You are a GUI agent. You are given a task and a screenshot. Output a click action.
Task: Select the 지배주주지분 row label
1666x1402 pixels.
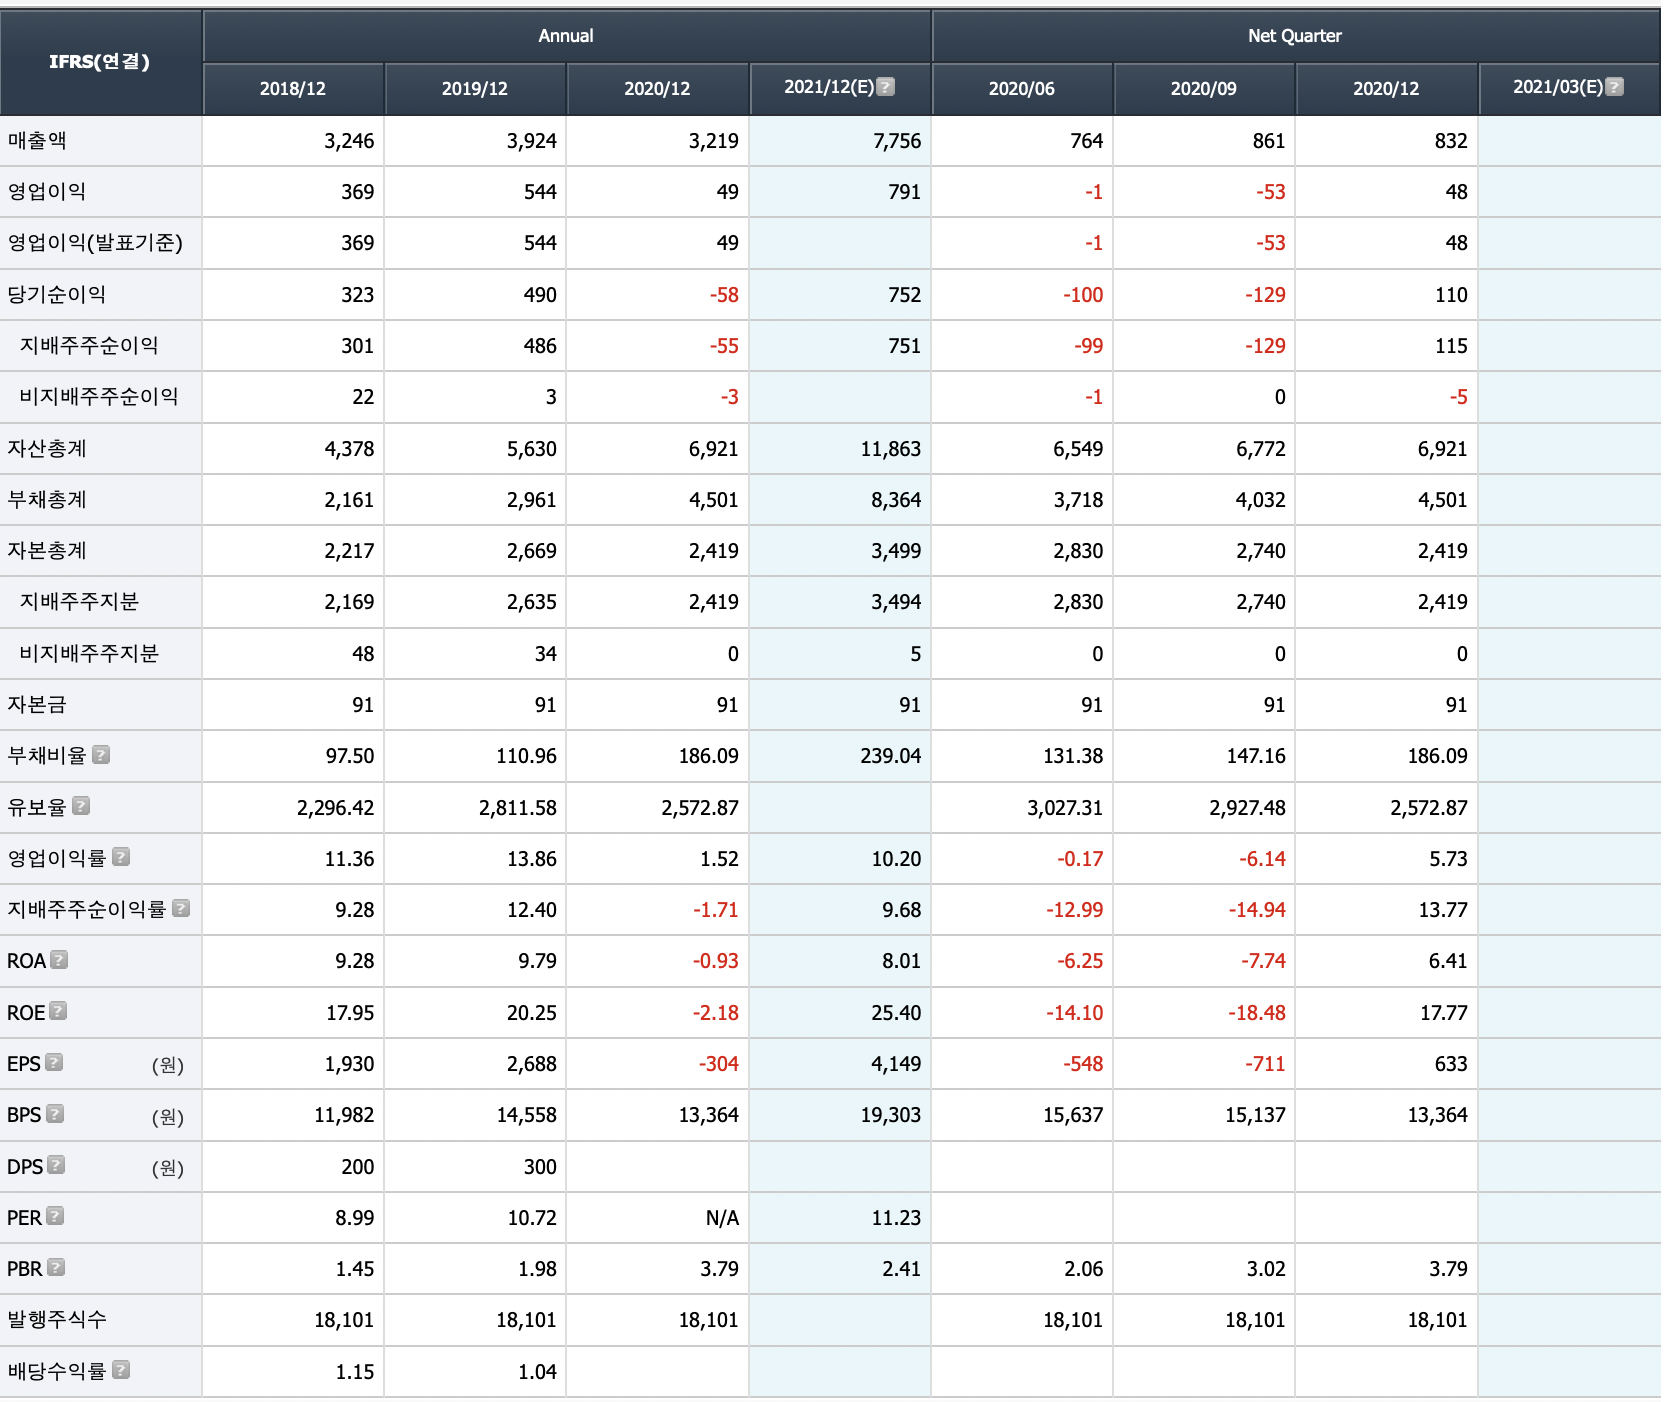79,602
